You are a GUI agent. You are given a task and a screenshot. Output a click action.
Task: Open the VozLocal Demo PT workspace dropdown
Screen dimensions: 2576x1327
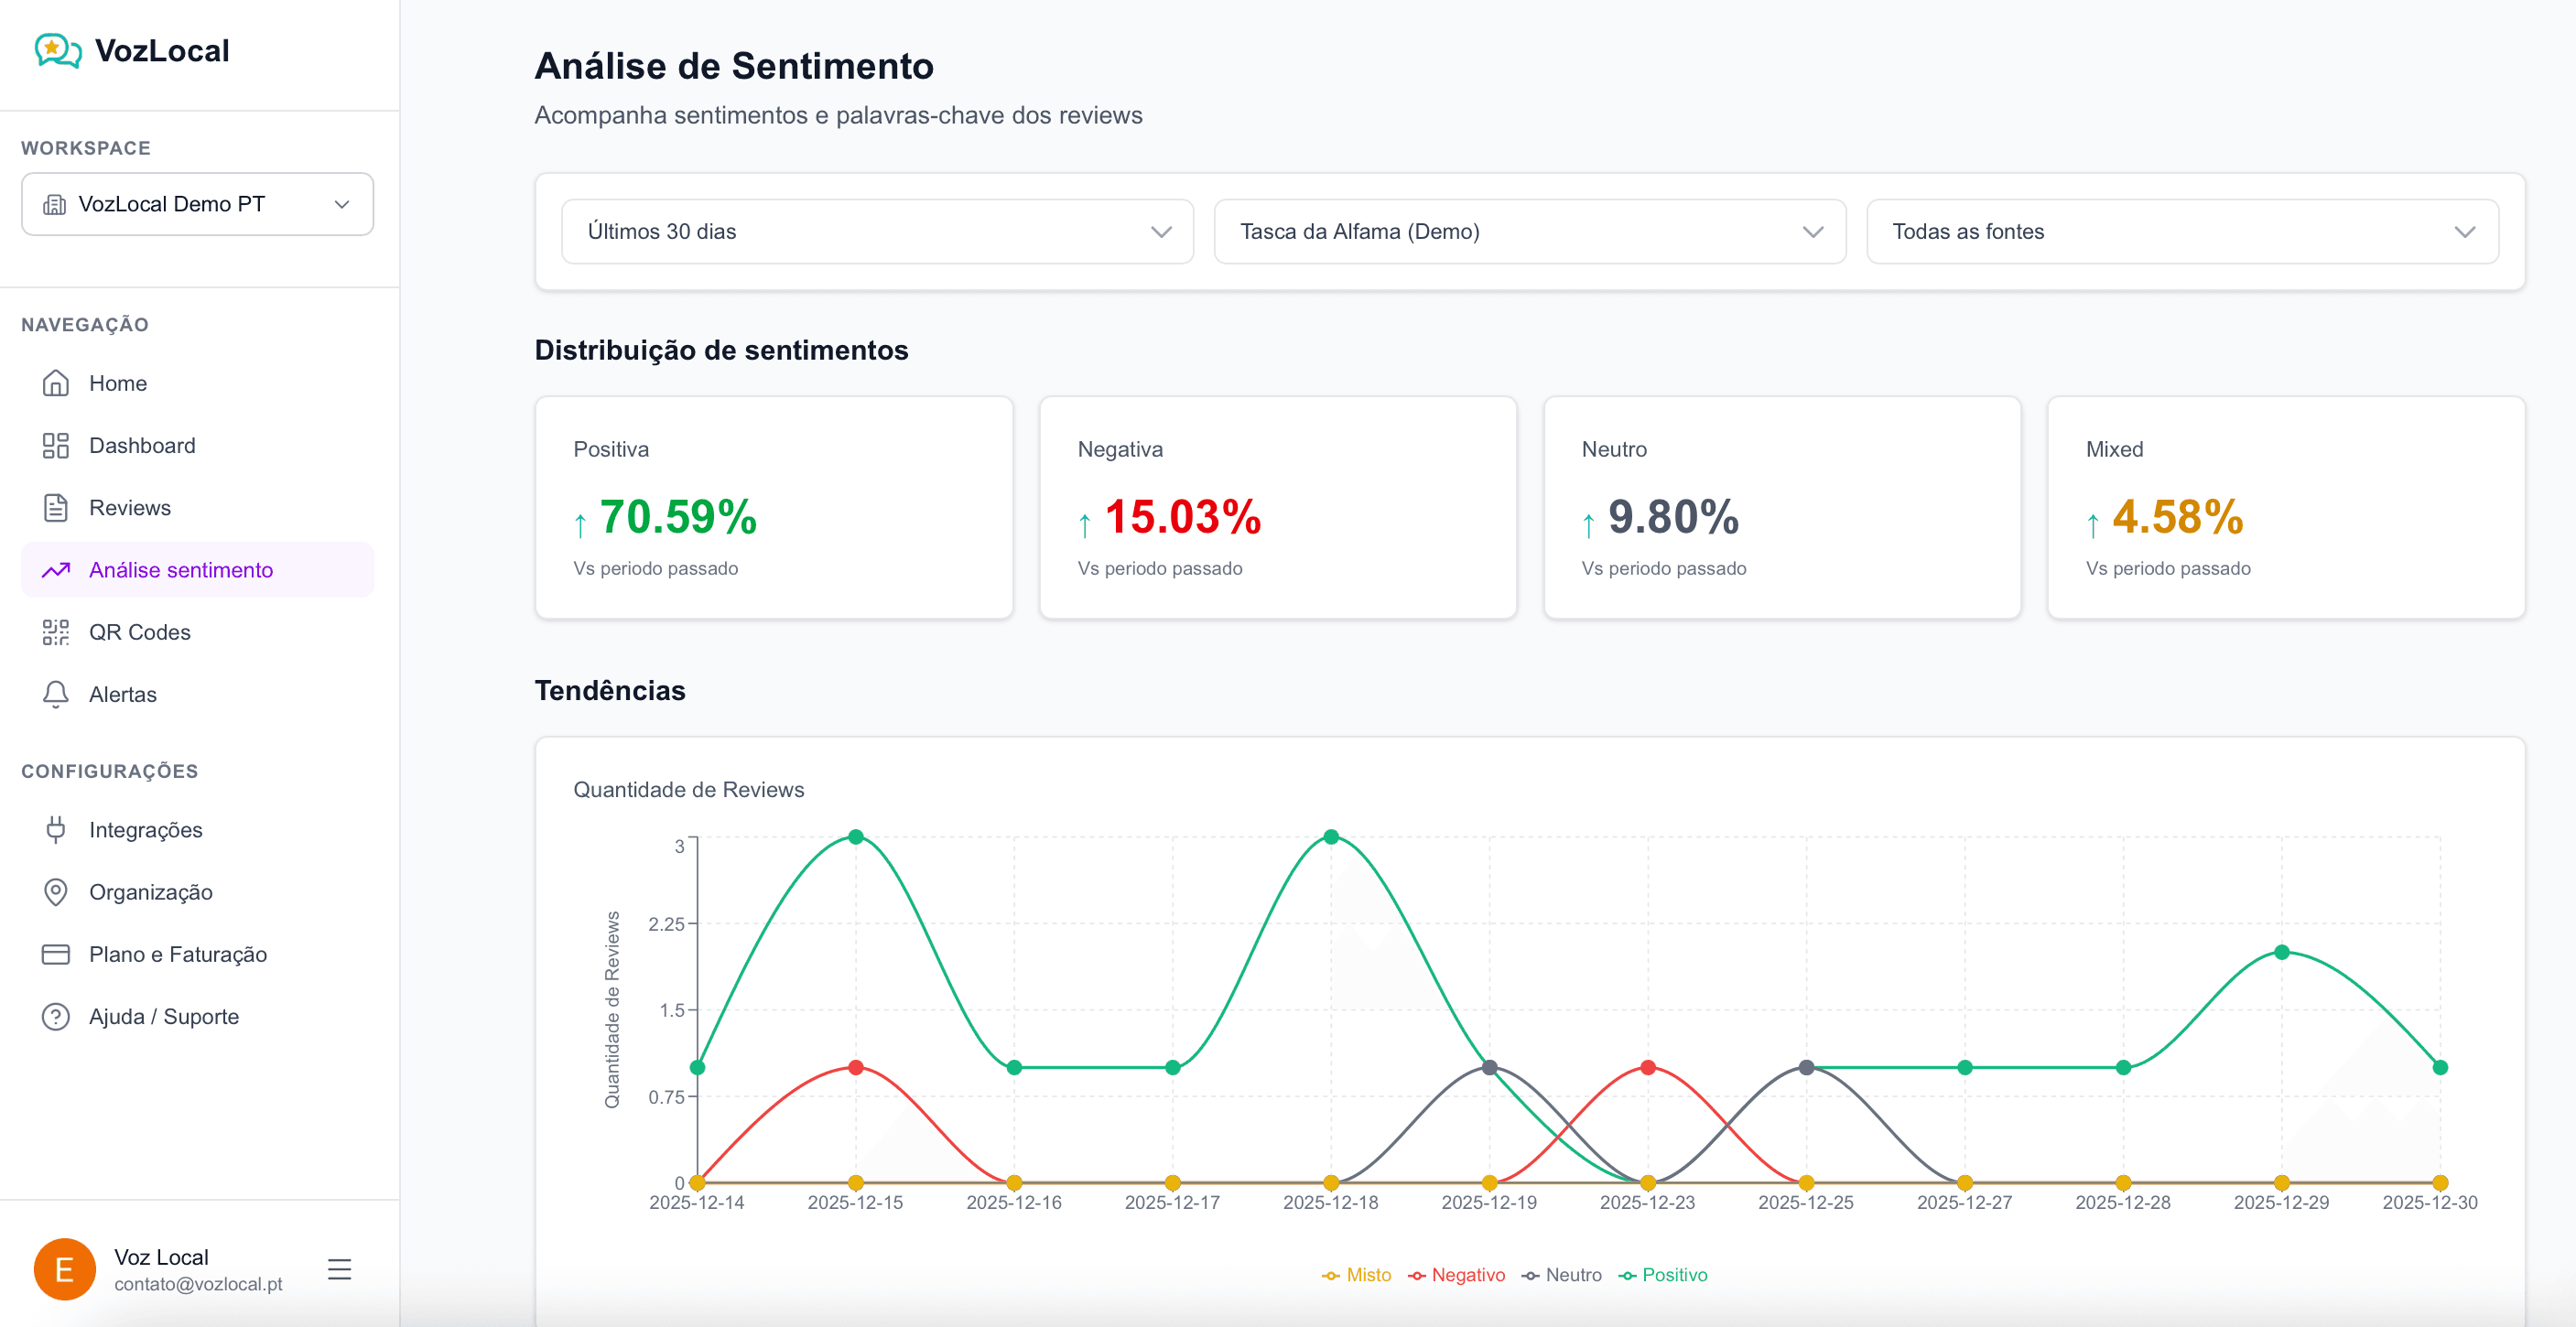point(197,204)
